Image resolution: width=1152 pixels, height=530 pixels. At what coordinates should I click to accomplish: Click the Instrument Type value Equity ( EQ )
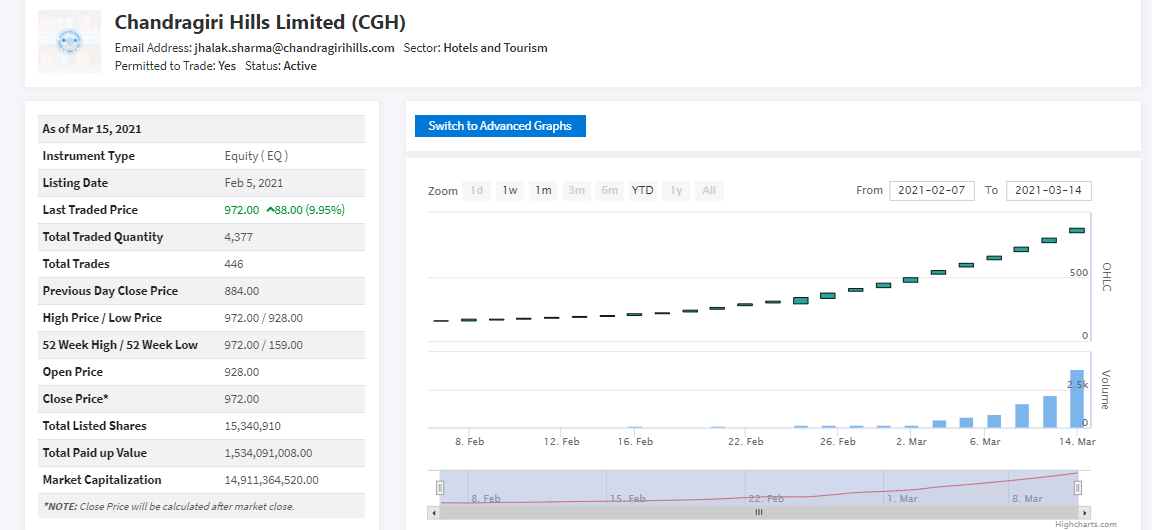(x=256, y=156)
